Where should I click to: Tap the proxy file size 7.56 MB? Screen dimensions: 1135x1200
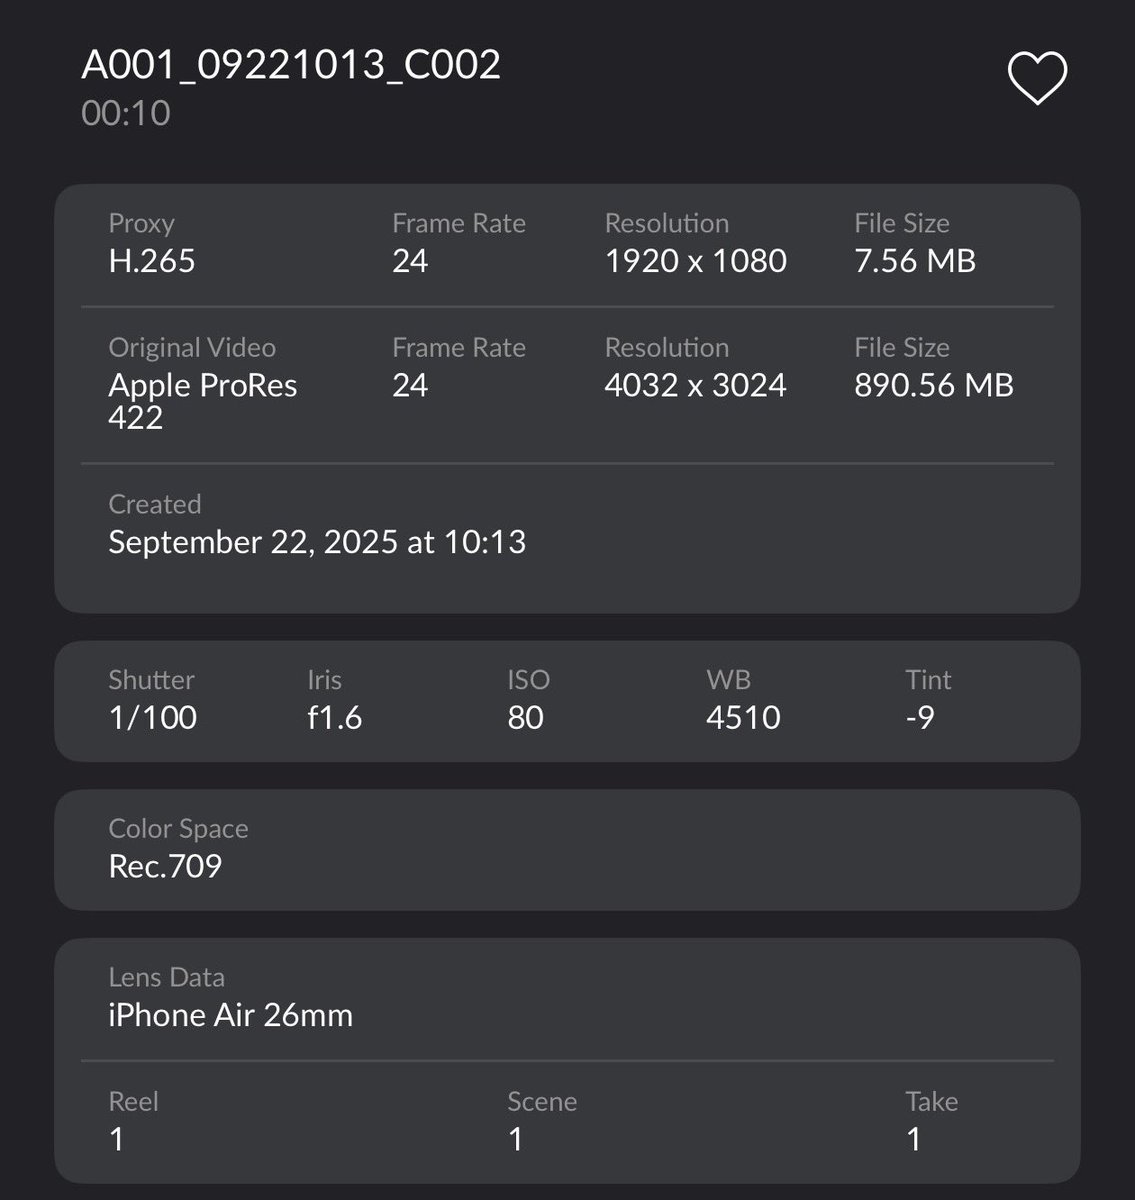[x=915, y=261]
